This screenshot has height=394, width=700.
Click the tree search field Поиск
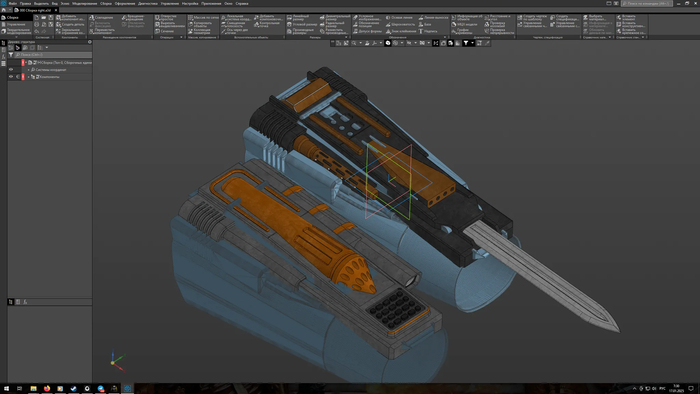53,55
